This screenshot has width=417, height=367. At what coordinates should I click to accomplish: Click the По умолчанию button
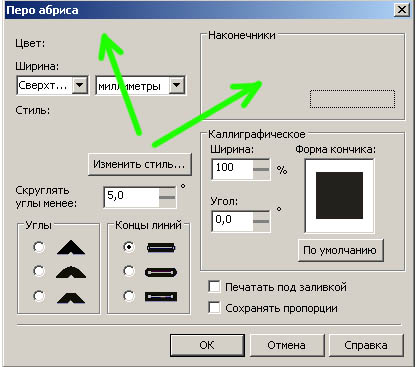(x=341, y=250)
